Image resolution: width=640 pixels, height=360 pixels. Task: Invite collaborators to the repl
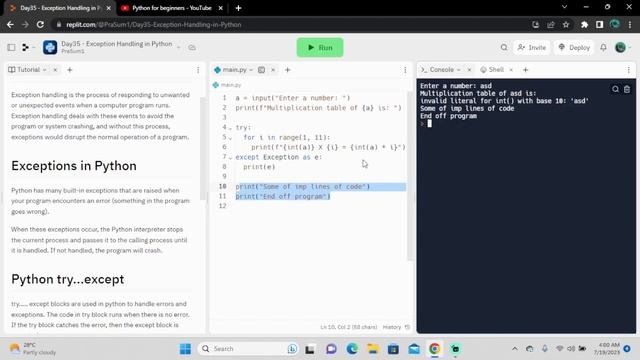coord(531,47)
